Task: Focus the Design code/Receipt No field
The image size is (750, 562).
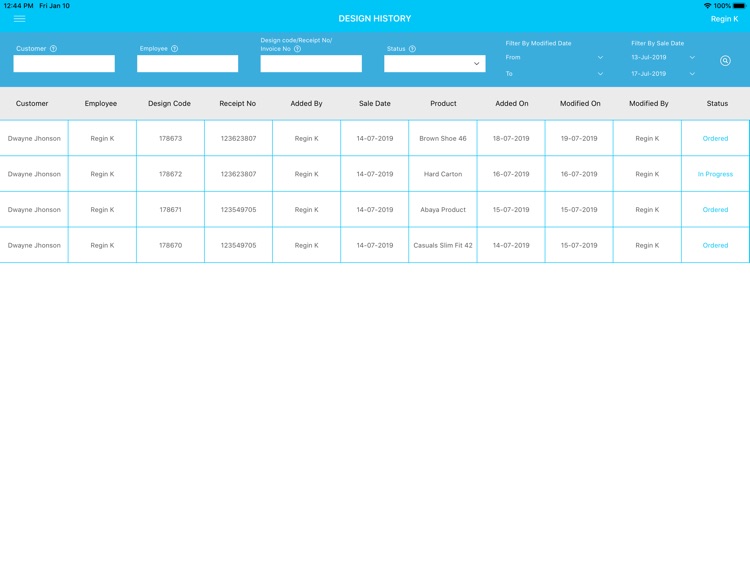Action: coord(311,64)
